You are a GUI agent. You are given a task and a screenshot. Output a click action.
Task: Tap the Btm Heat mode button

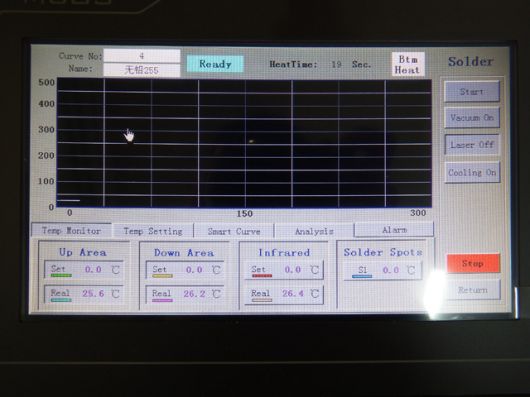point(408,64)
